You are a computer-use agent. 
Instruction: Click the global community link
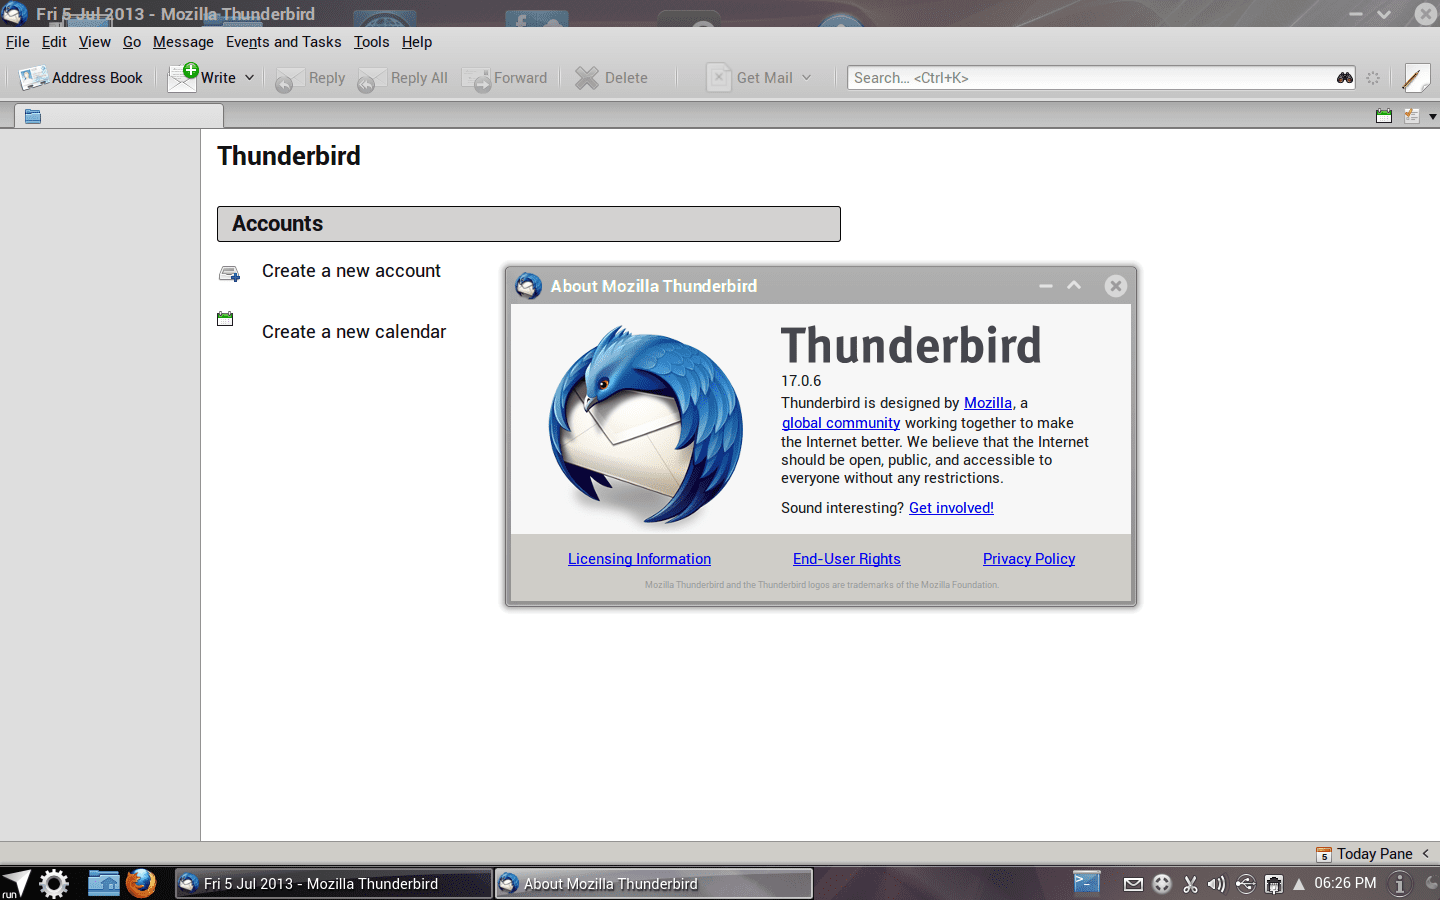click(x=841, y=423)
